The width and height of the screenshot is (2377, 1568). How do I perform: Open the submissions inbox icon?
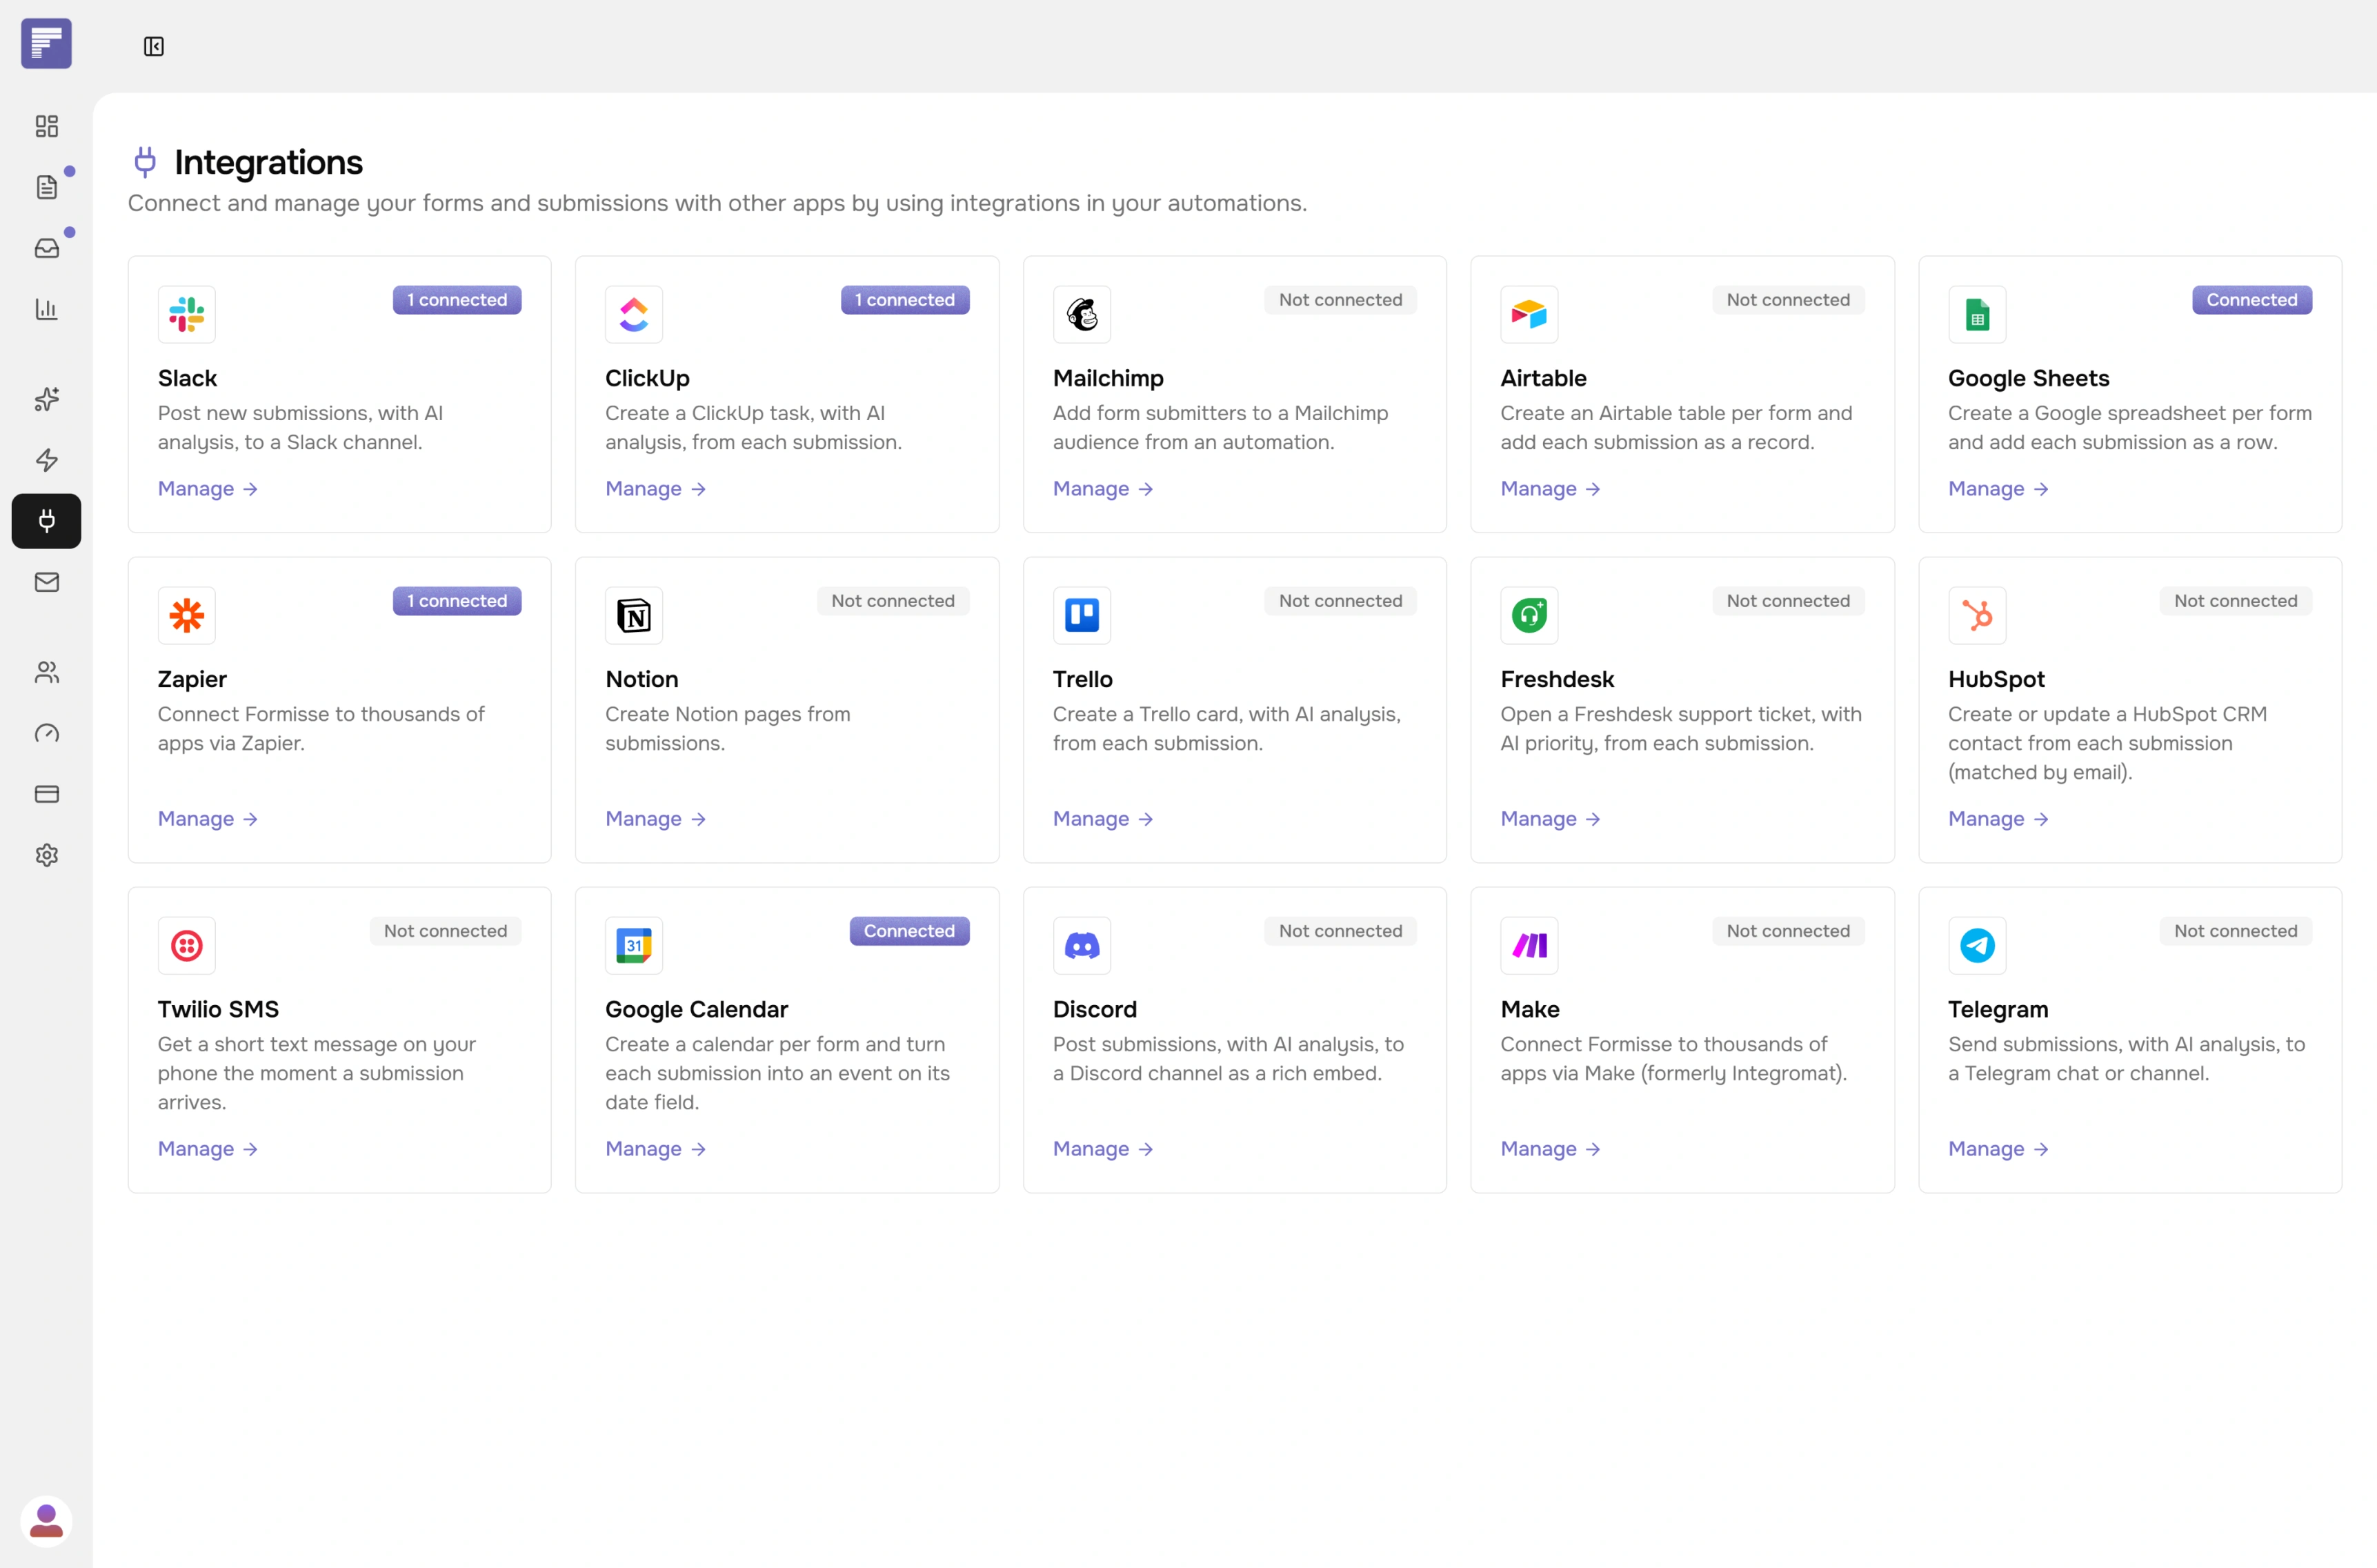[x=46, y=248]
